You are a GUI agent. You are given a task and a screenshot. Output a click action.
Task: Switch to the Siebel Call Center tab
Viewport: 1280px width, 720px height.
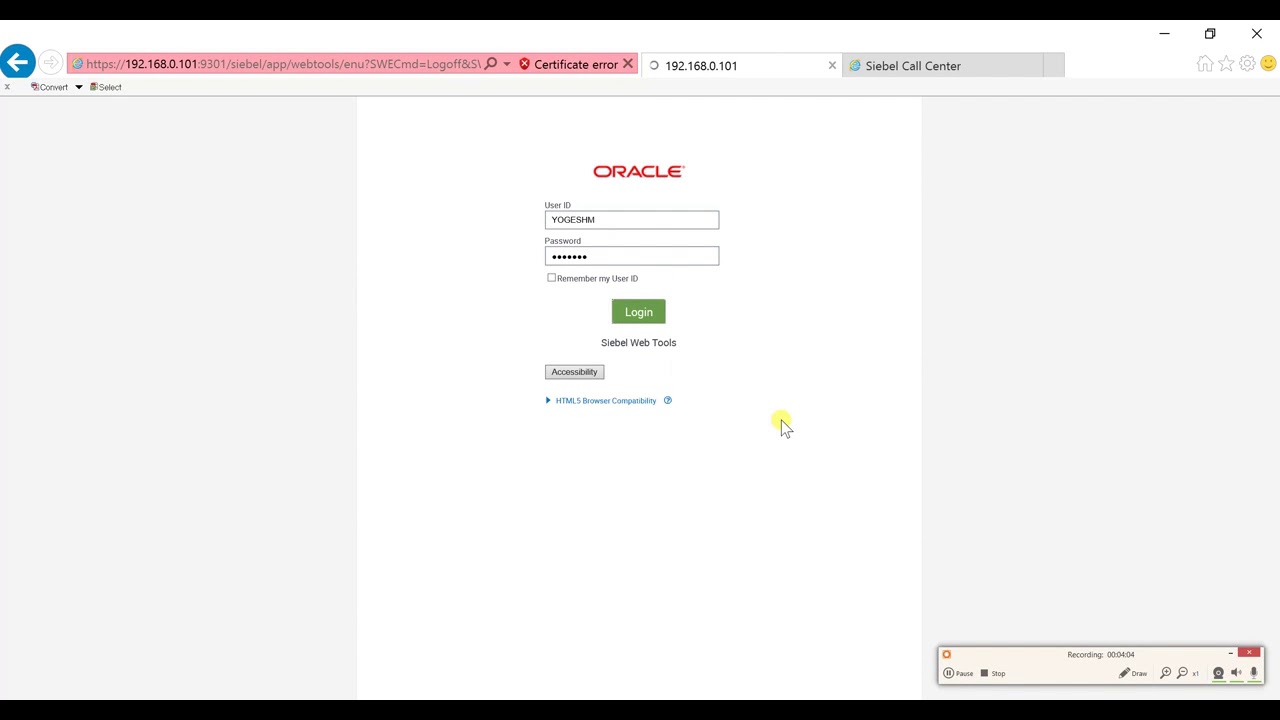pos(942,66)
